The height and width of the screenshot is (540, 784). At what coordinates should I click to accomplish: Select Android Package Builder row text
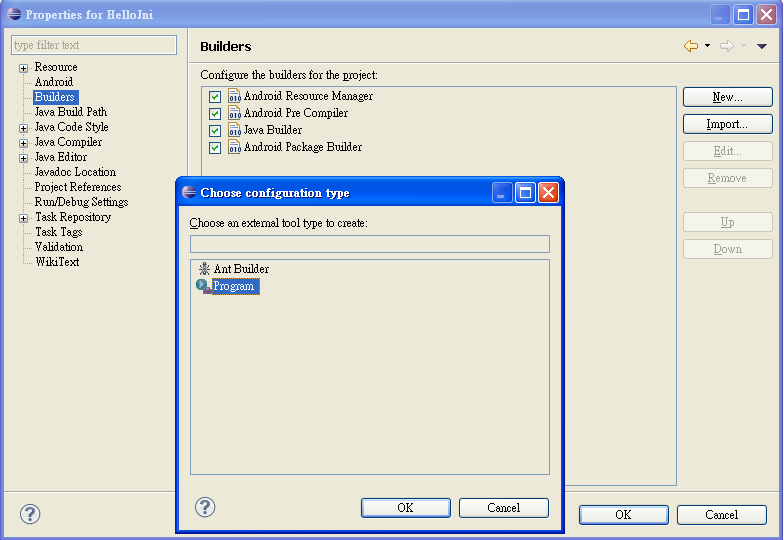(x=302, y=146)
